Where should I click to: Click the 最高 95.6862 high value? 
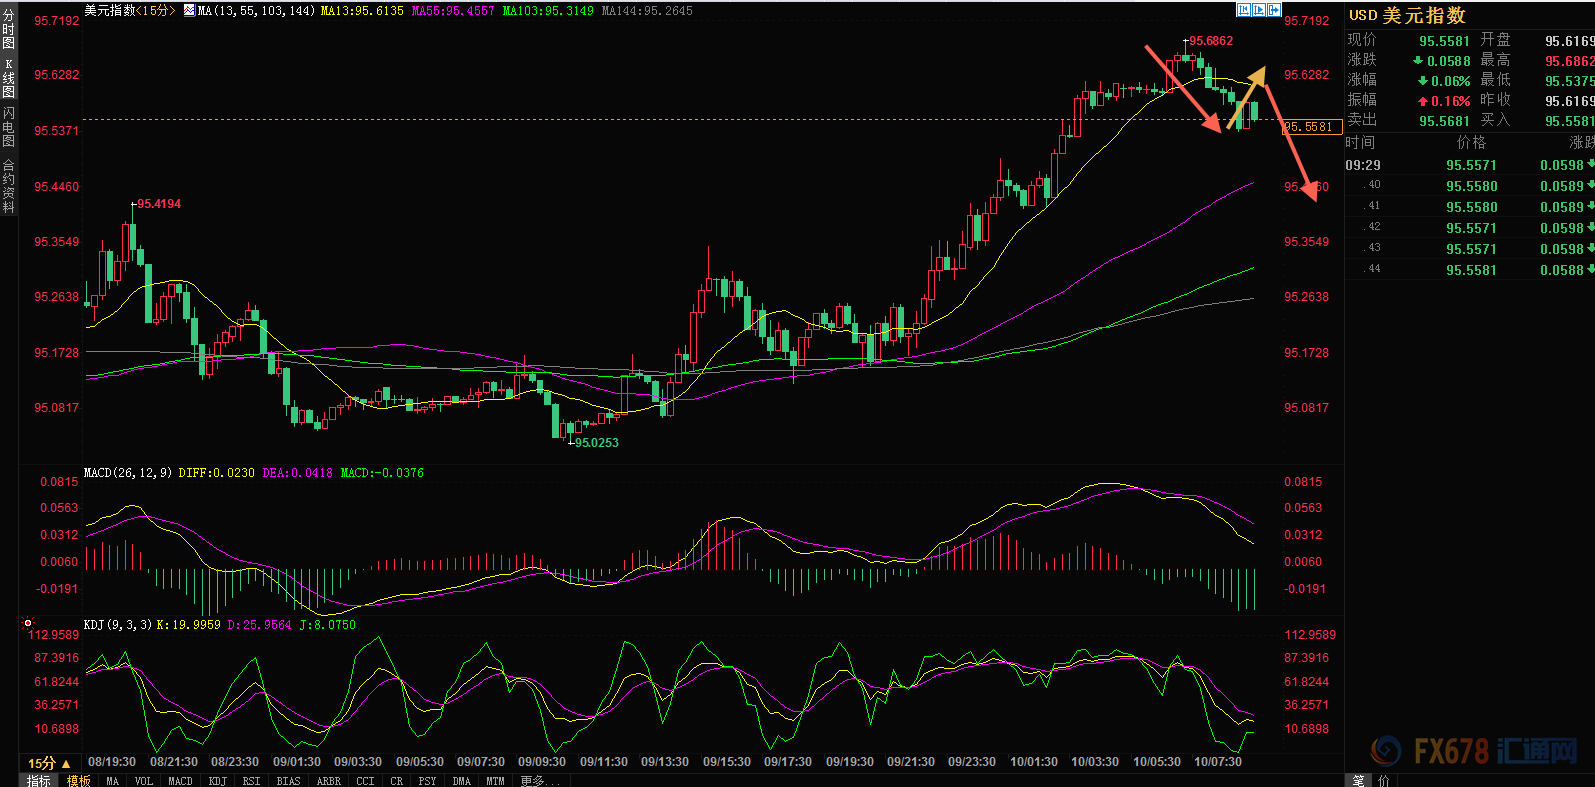pos(1569,61)
